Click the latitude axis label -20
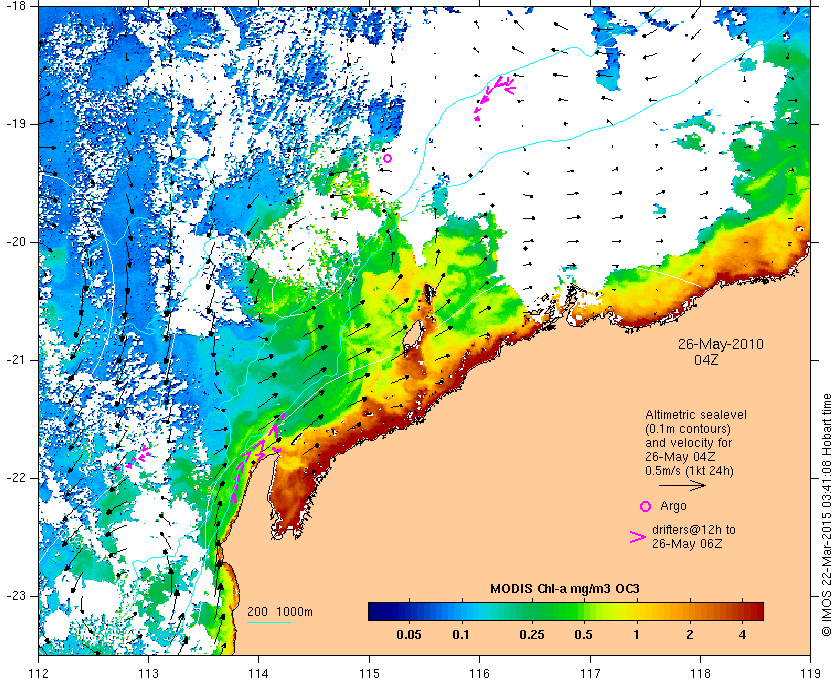This screenshot has width=840, height=680. 14,242
